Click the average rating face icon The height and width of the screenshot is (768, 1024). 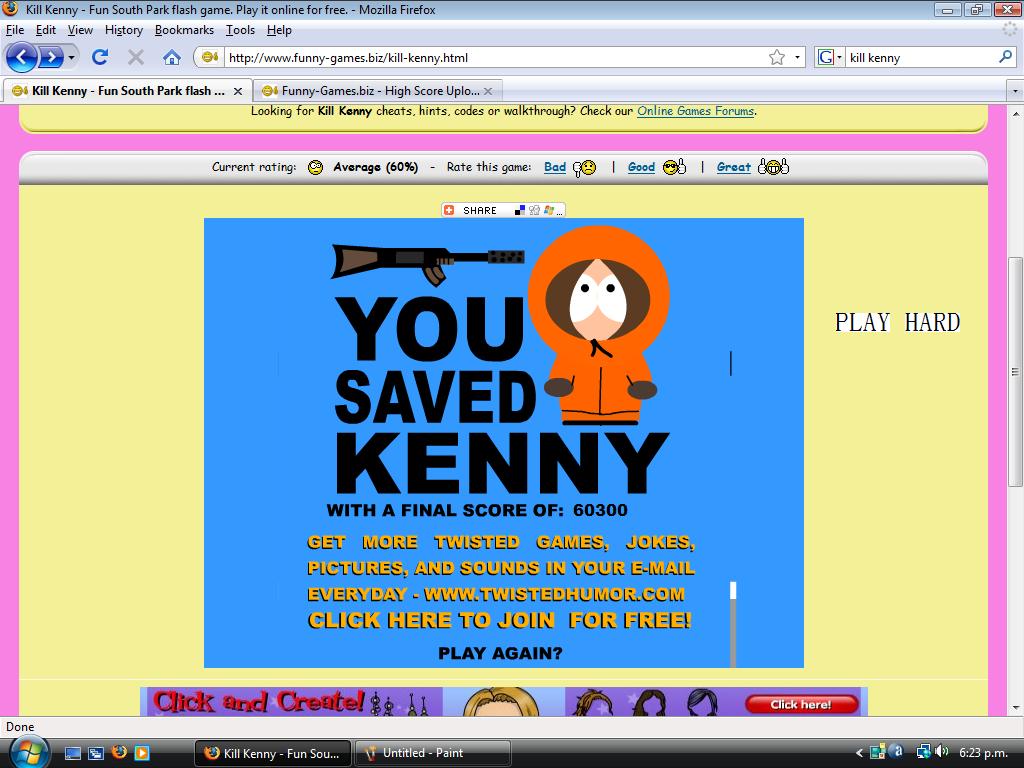click(x=315, y=168)
